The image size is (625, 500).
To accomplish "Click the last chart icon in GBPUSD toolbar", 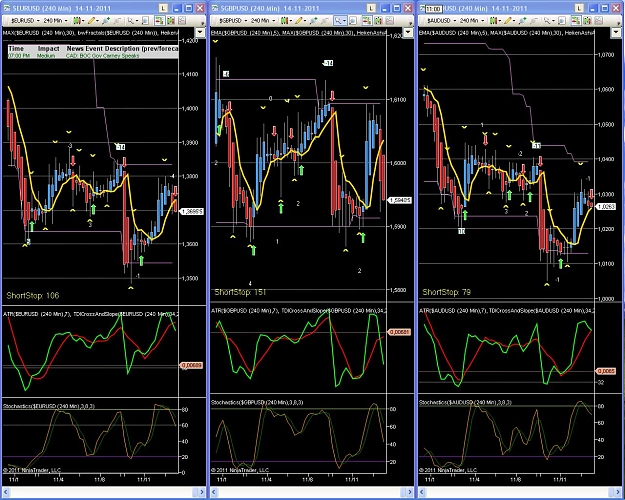I will (389, 20).
